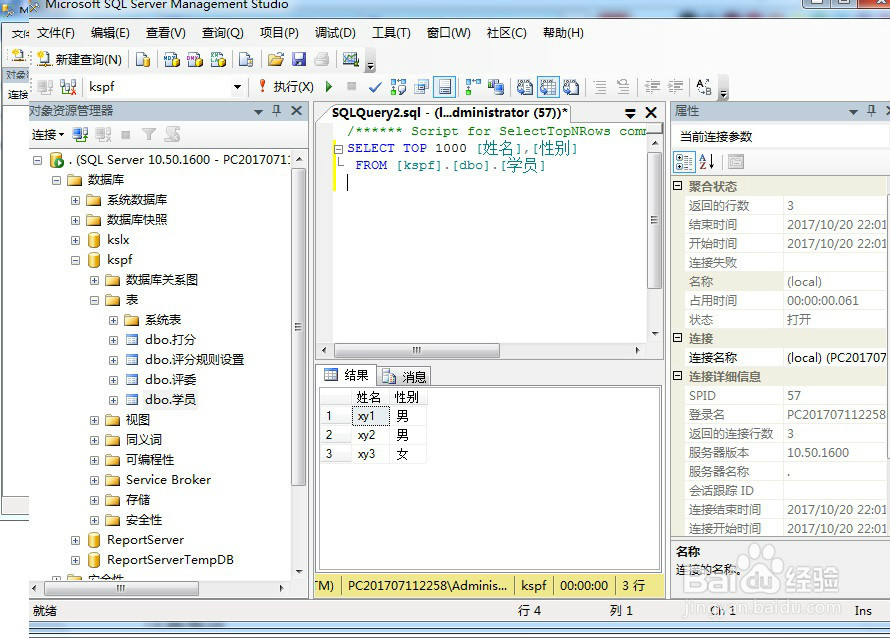890x638 pixels.
Task: Expand the 系统数据库 folder
Action: 75,200
